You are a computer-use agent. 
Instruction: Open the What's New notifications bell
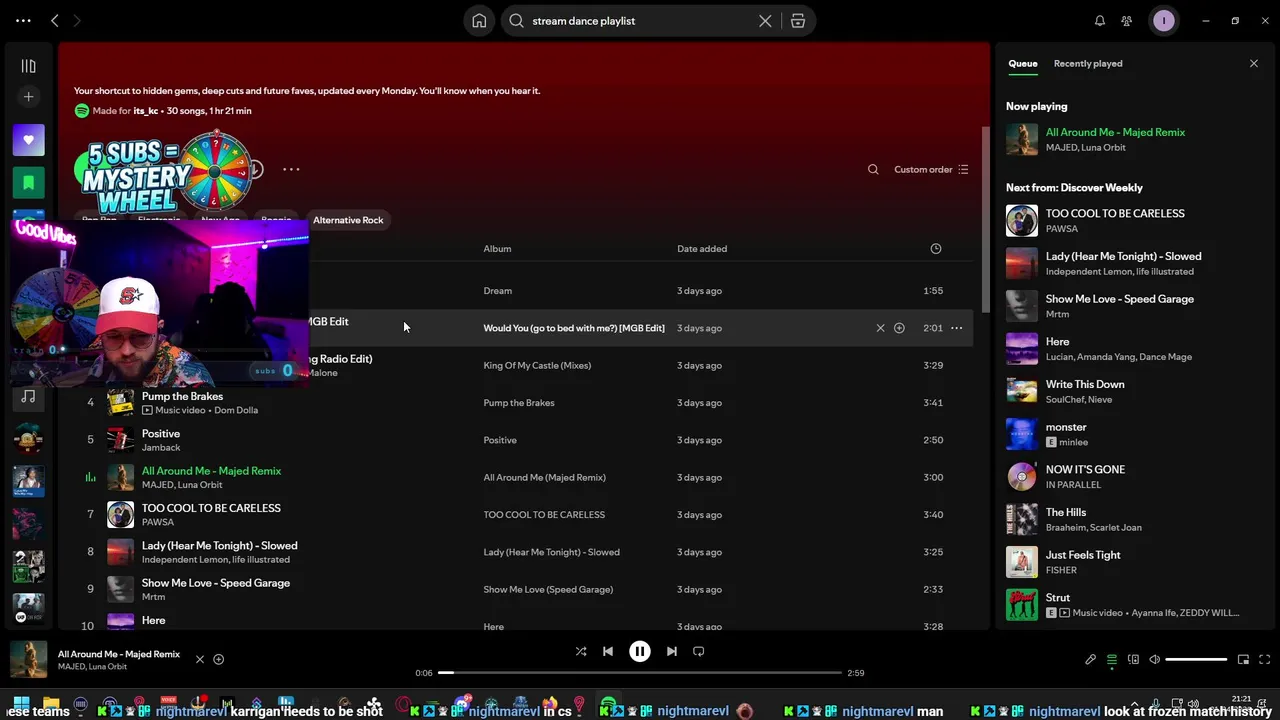1100,21
